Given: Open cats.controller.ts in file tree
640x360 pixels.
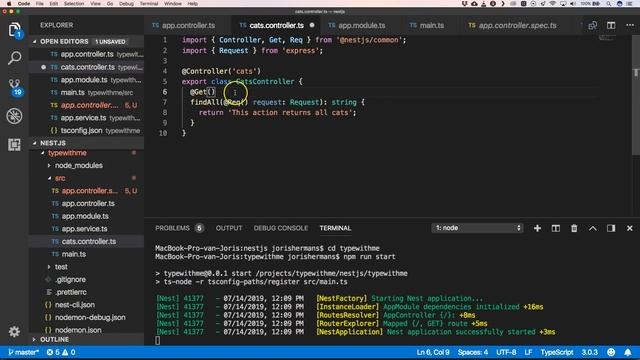Looking at the screenshot, I should 89,242.
